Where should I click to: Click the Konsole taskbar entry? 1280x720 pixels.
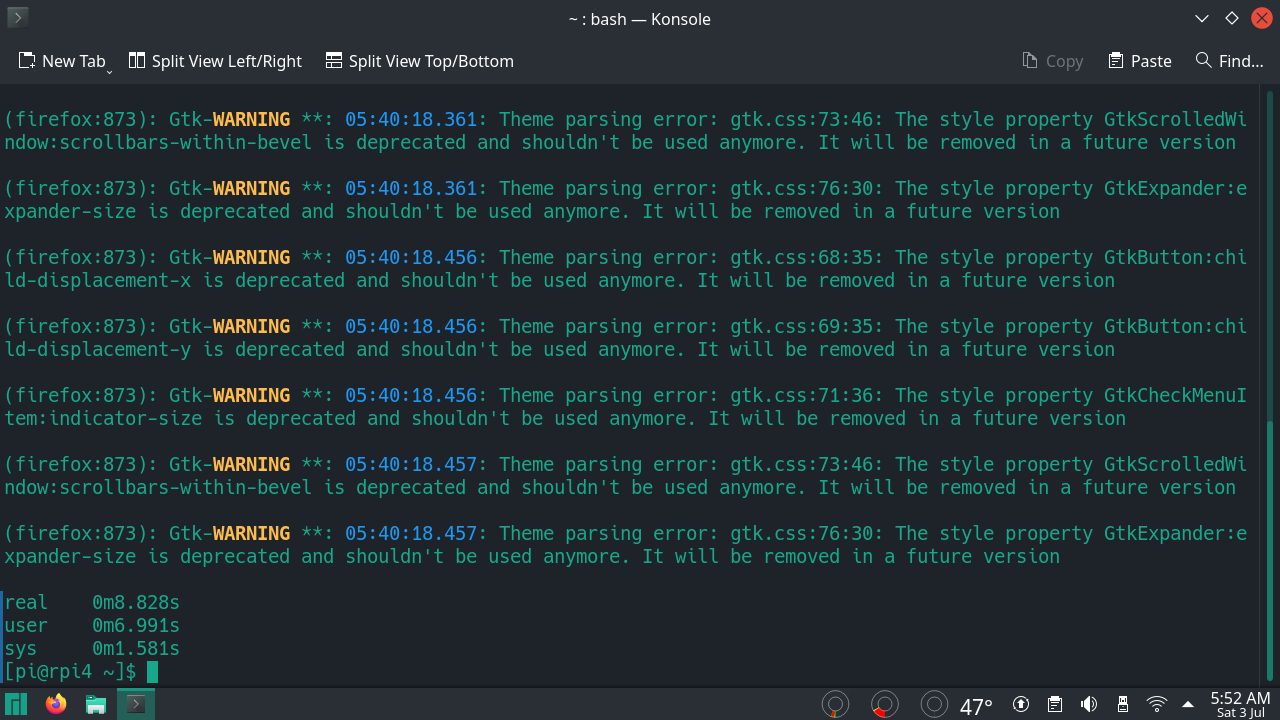coord(136,705)
